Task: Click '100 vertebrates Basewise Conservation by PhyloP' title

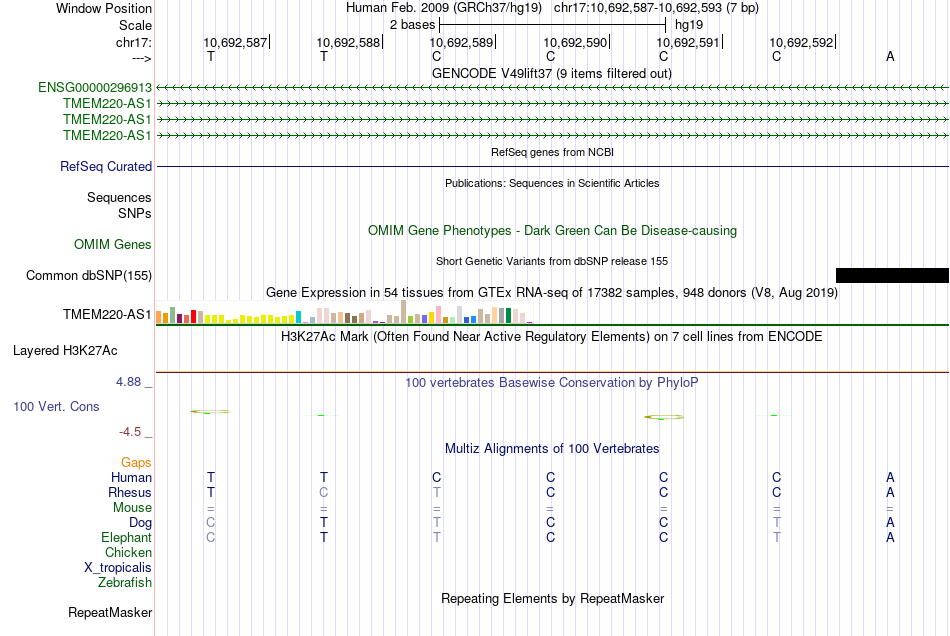Action: pyautogui.click(x=552, y=383)
